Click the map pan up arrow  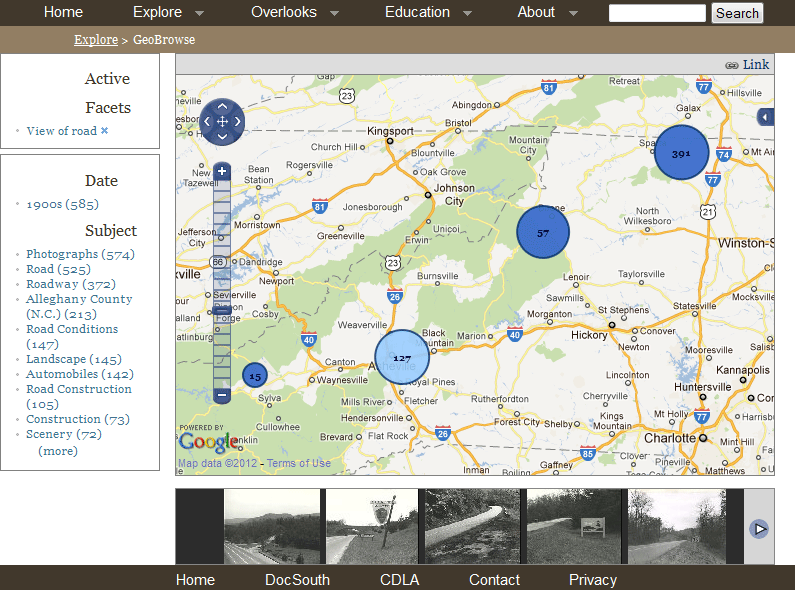[x=222, y=107]
